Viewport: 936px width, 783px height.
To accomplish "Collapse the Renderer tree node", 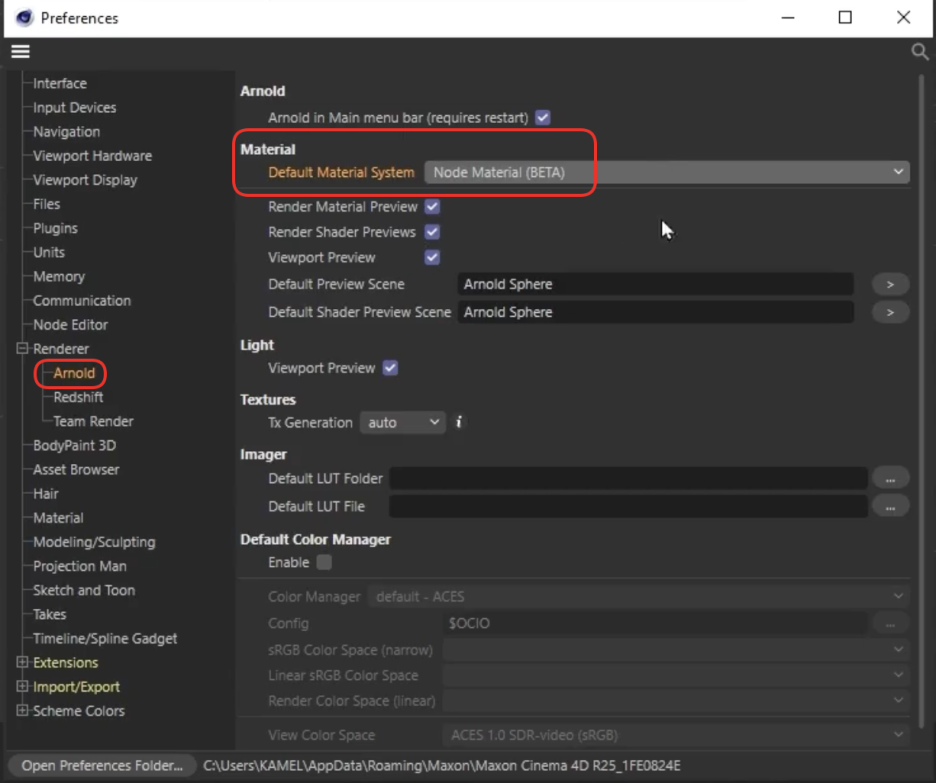I will coord(22,349).
